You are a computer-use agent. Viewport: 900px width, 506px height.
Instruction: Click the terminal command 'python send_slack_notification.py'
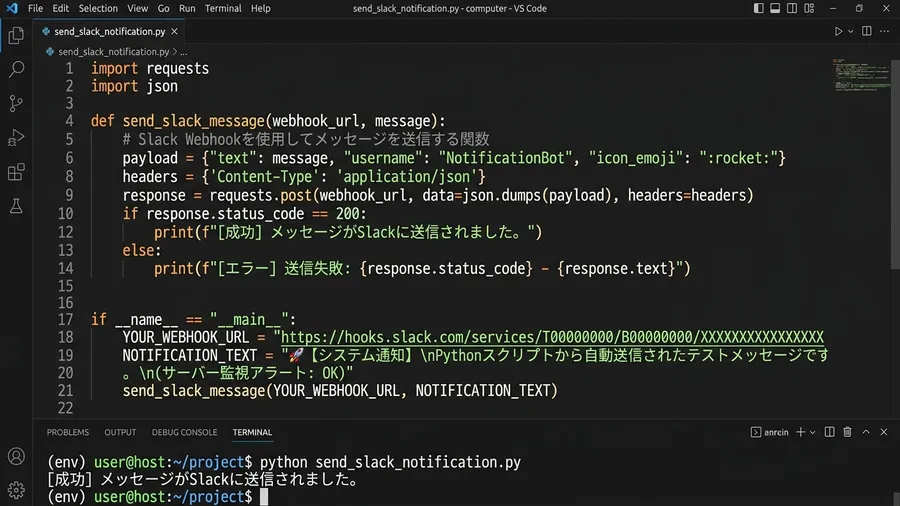point(390,462)
